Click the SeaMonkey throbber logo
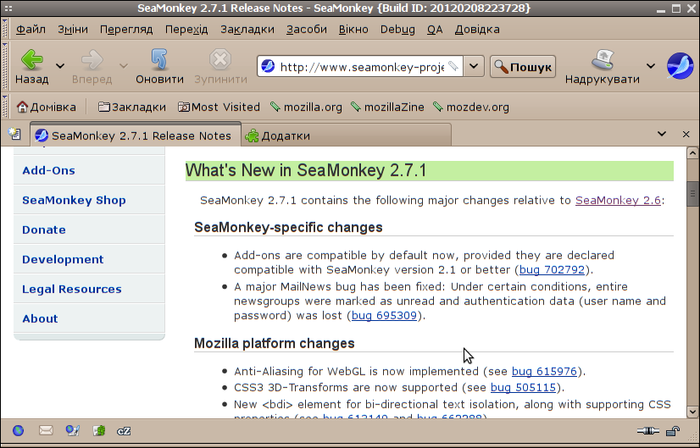The image size is (700, 448). pyautogui.click(x=680, y=66)
